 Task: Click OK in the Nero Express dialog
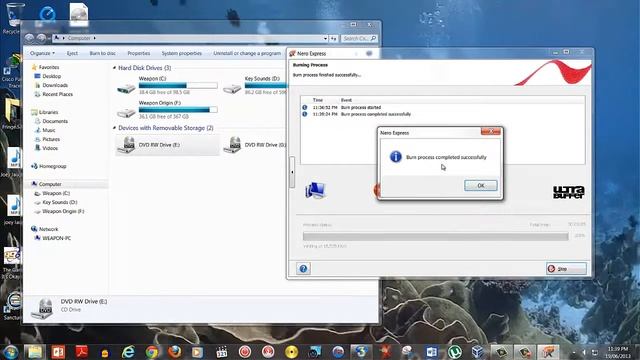coord(480,185)
